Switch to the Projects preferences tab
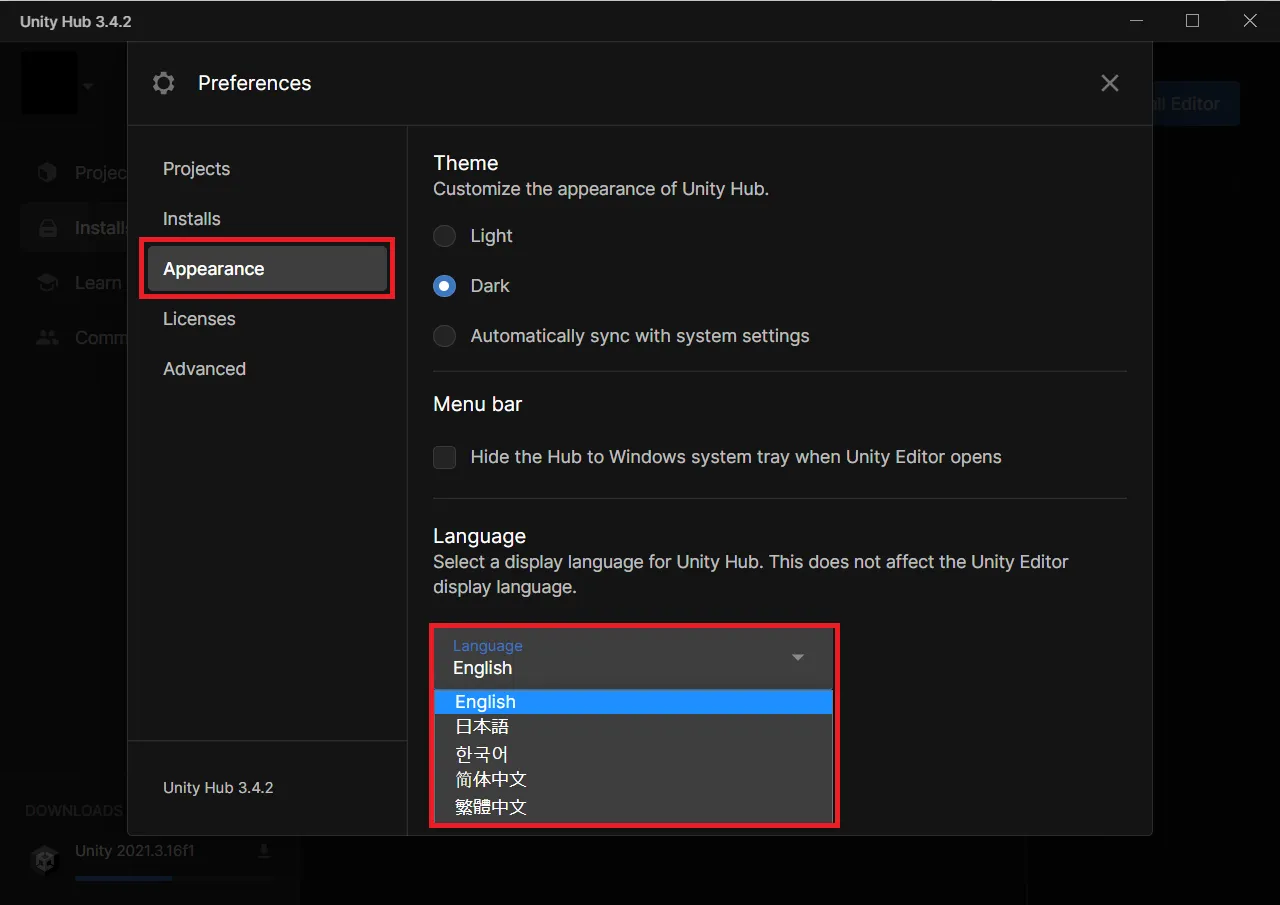1280x905 pixels. point(196,169)
